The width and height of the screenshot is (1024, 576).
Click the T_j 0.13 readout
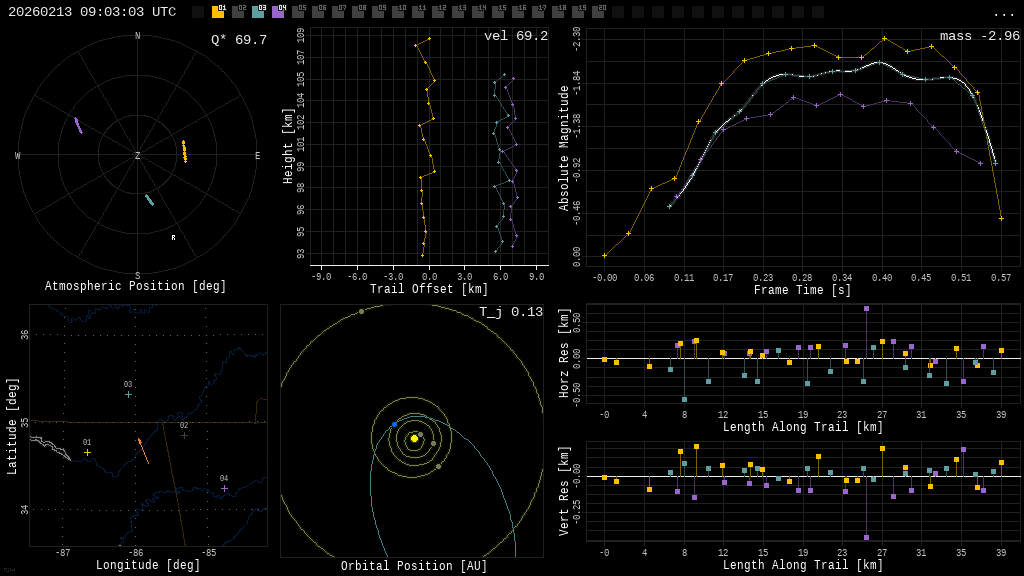coord(510,312)
